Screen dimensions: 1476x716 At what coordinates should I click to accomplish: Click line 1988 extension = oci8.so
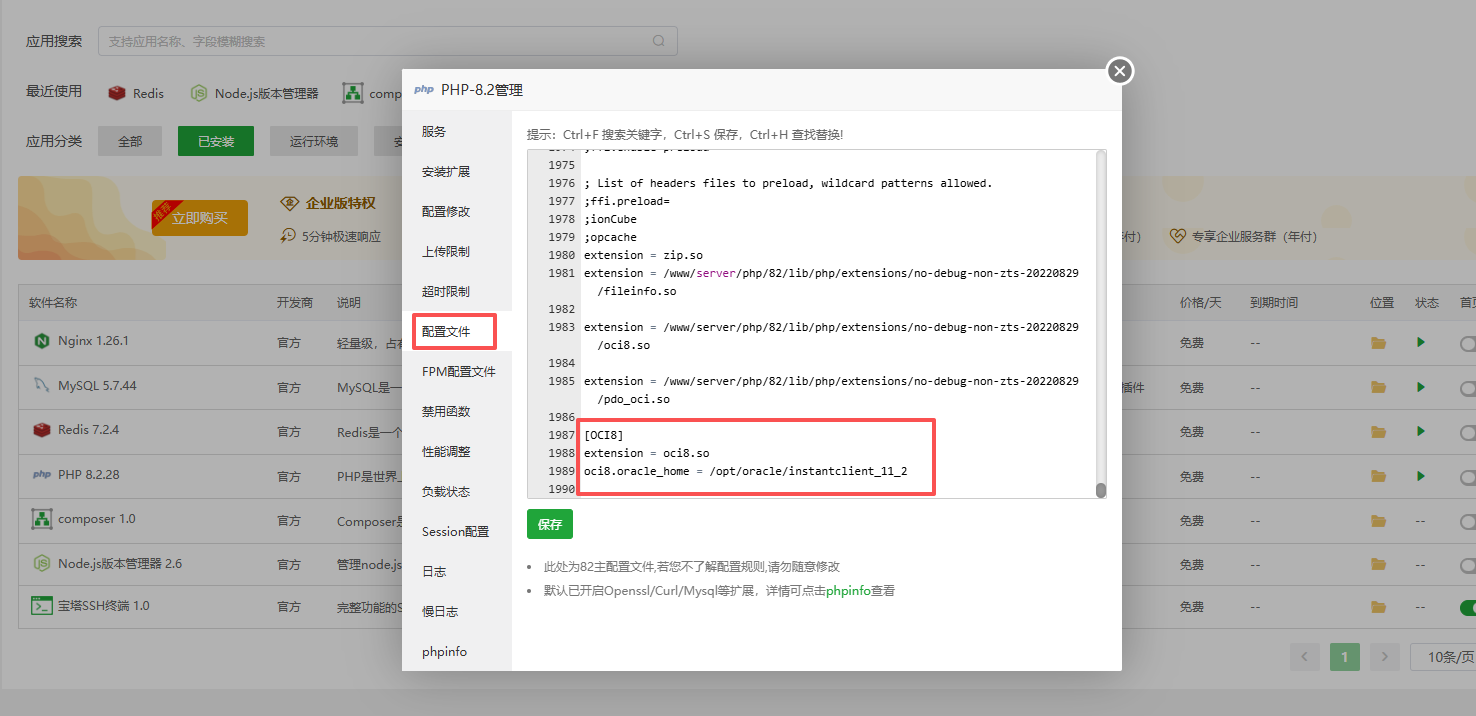[646, 453]
